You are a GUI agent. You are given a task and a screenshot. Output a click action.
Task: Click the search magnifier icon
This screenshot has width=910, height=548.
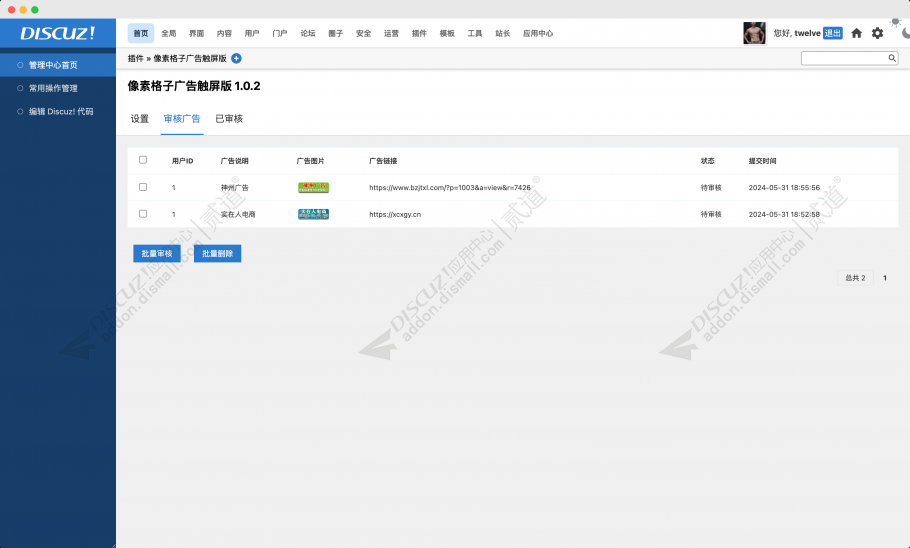(892, 58)
